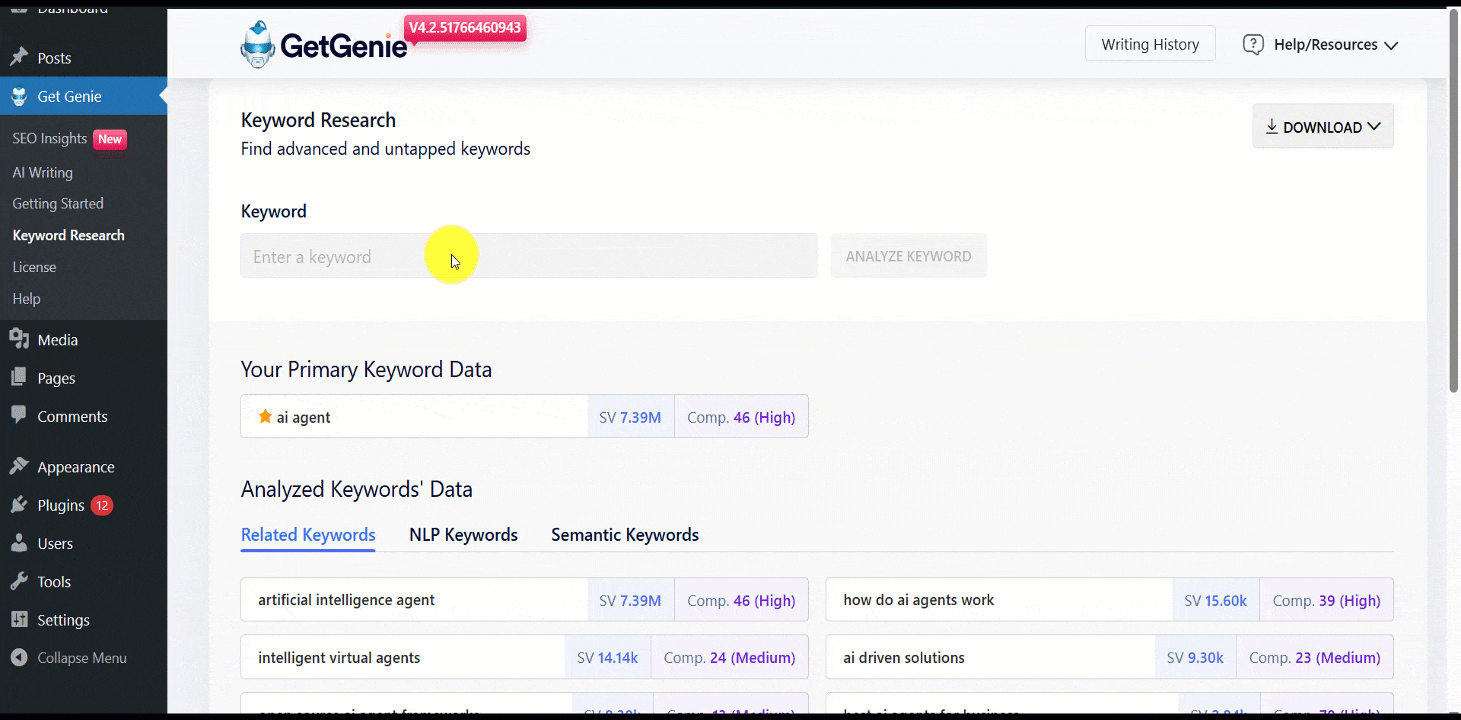Open the Semantic Keywords tab

tap(624, 534)
